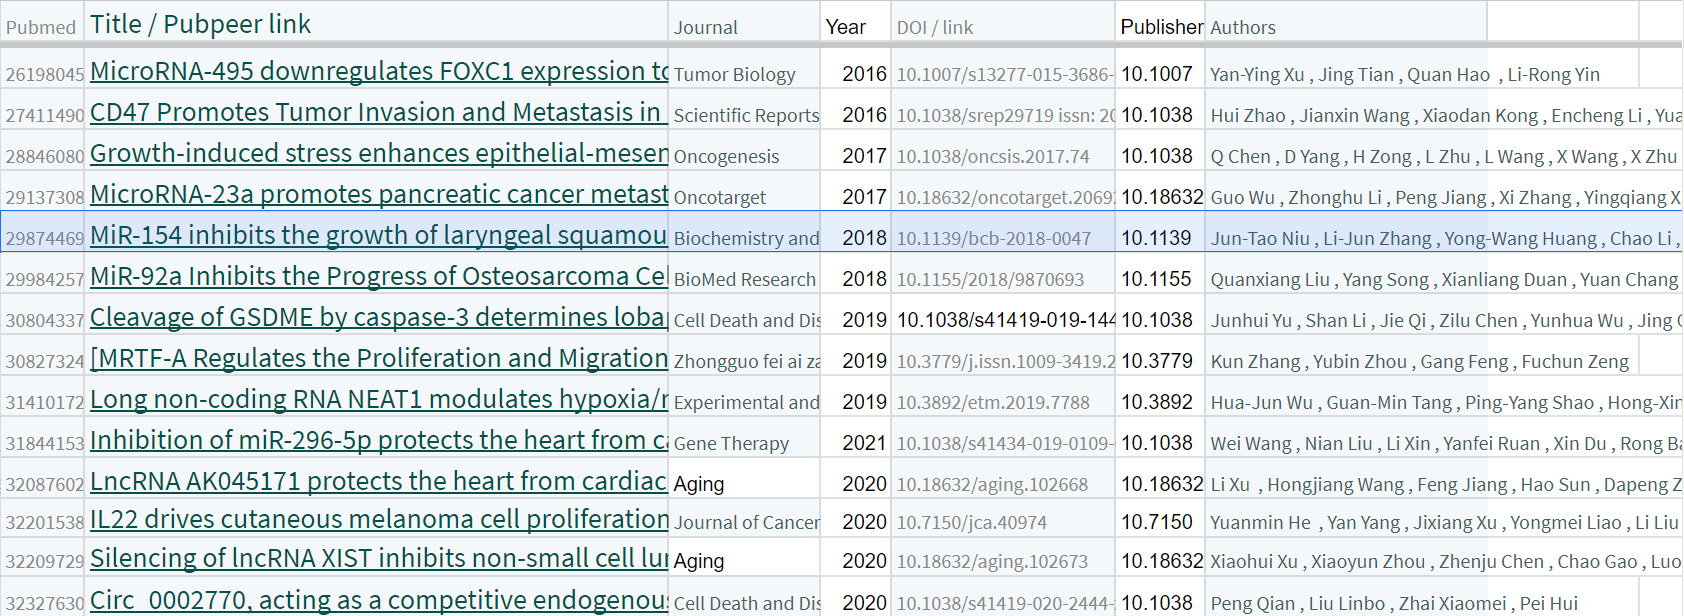Open the LncRNA AK045171 article link
Image resolution: width=1684 pixels, height=616 pixels.
378,482
